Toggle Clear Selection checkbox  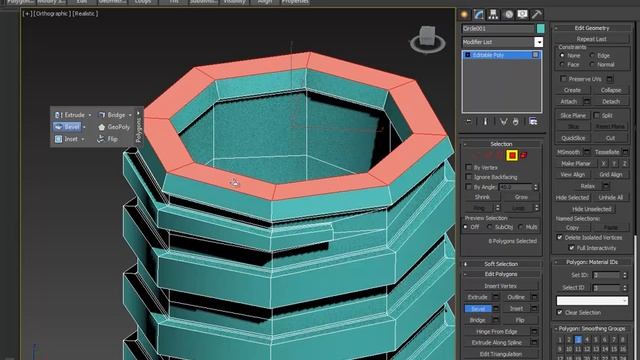(x=560, y=313)
